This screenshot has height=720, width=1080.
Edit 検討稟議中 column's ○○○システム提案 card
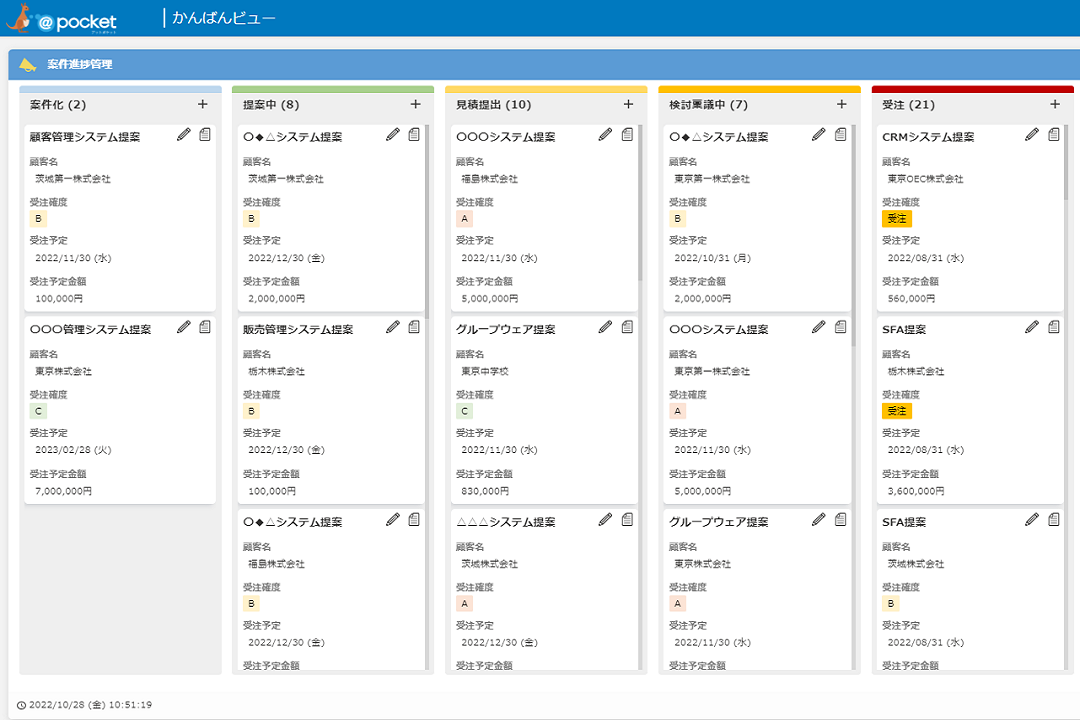(818, 327)
